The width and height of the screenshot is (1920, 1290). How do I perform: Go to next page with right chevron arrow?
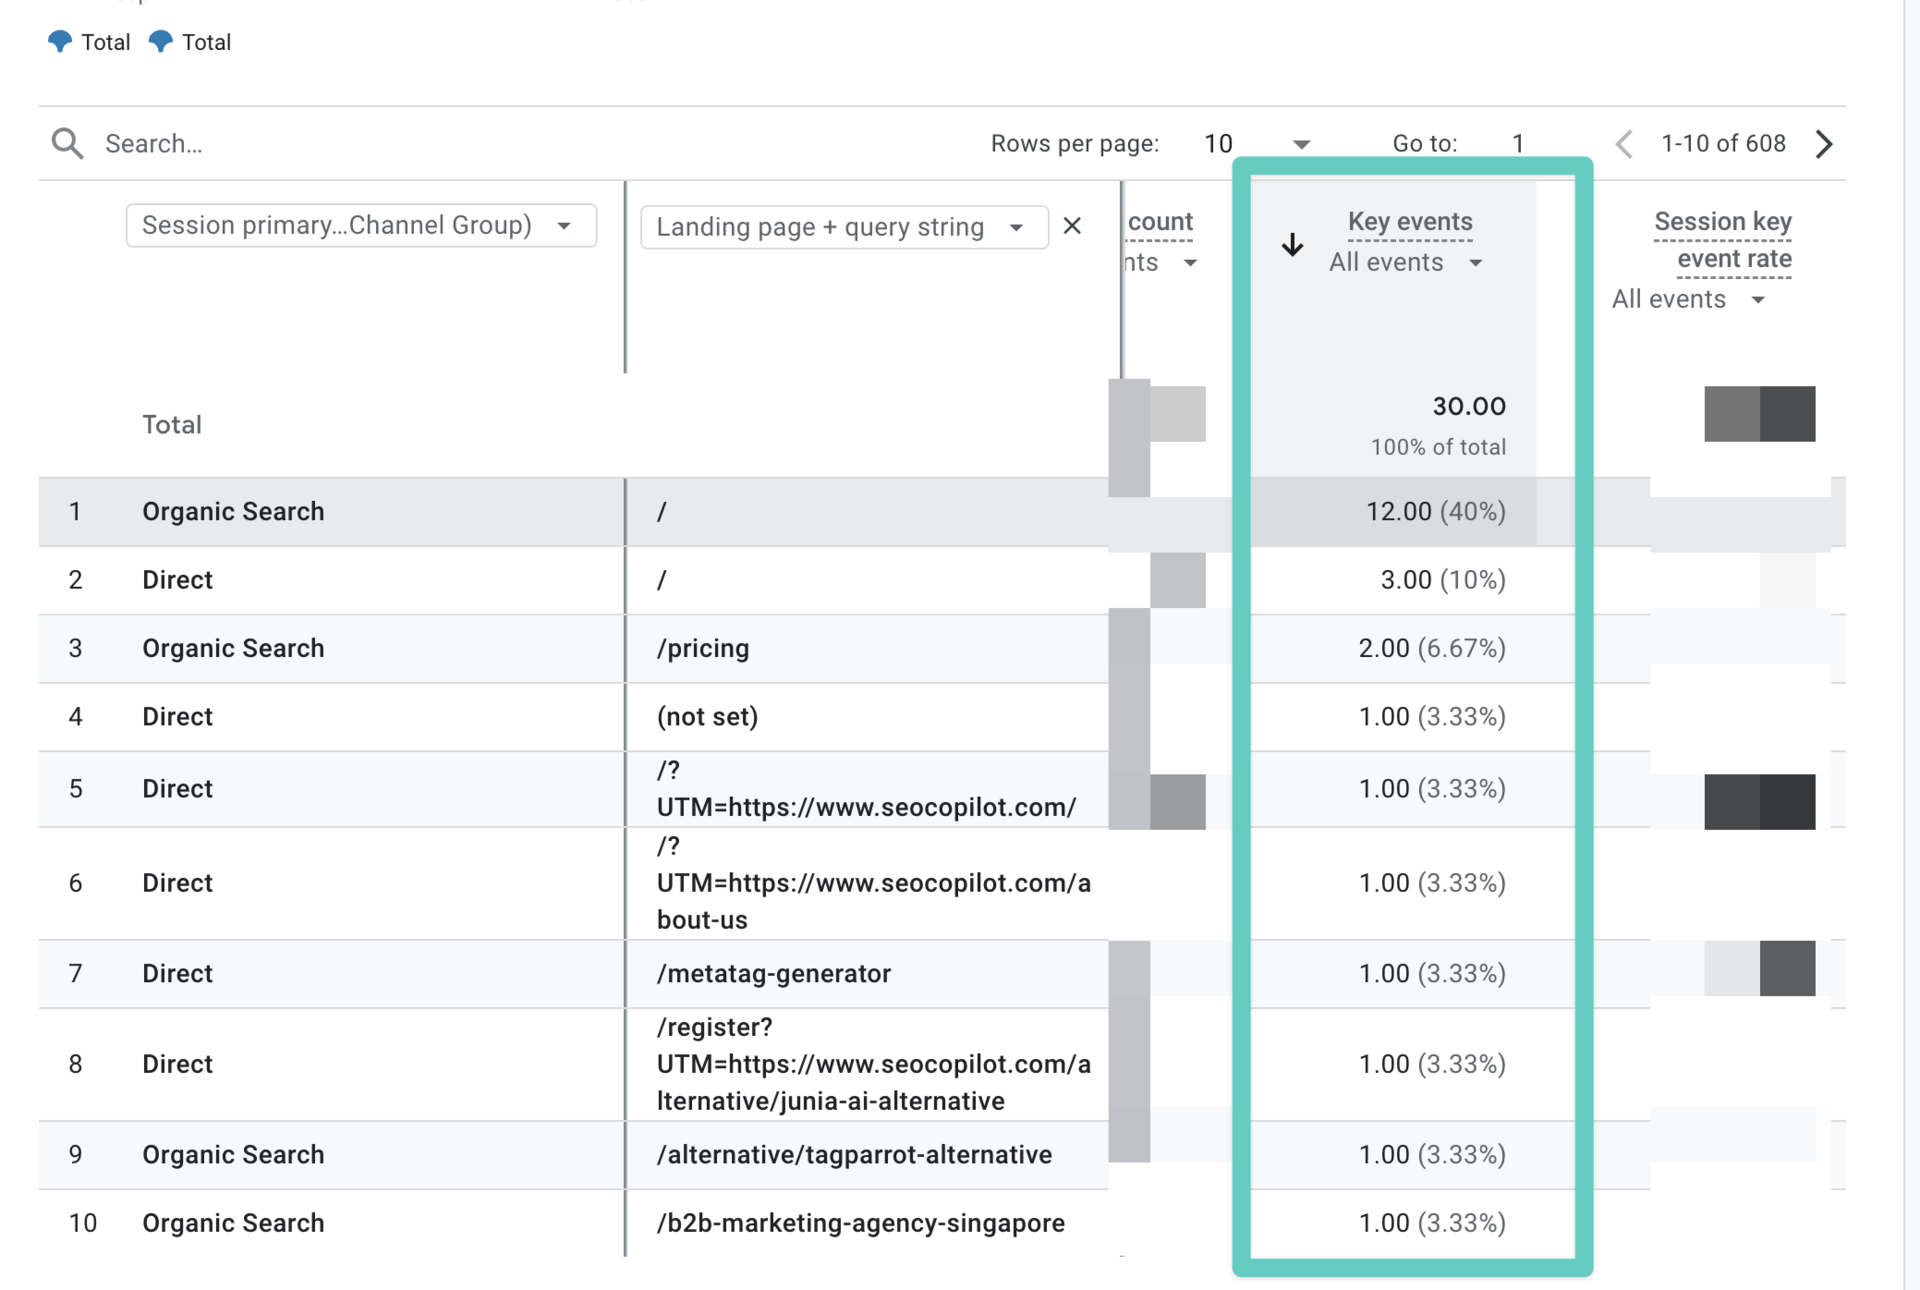click(x=1824, y=143)
